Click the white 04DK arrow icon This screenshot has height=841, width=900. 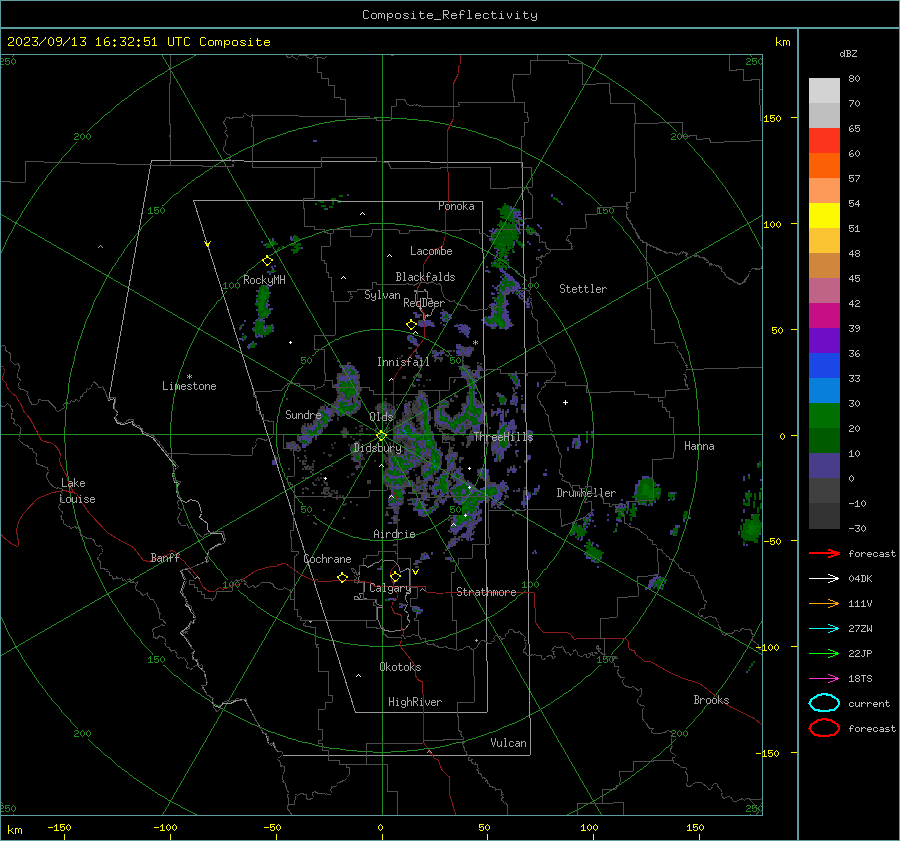(x=824, y=579)
